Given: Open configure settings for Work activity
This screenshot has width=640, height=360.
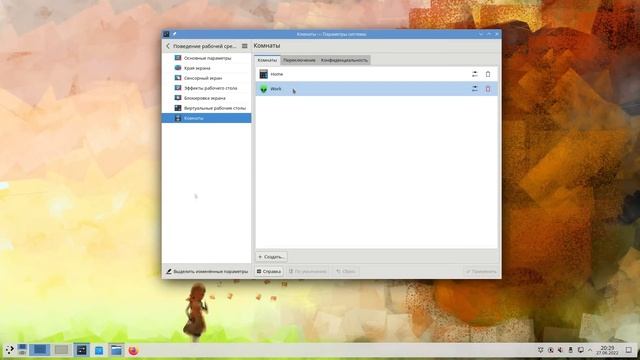Looking at the screenshot, I should point(474,89).
